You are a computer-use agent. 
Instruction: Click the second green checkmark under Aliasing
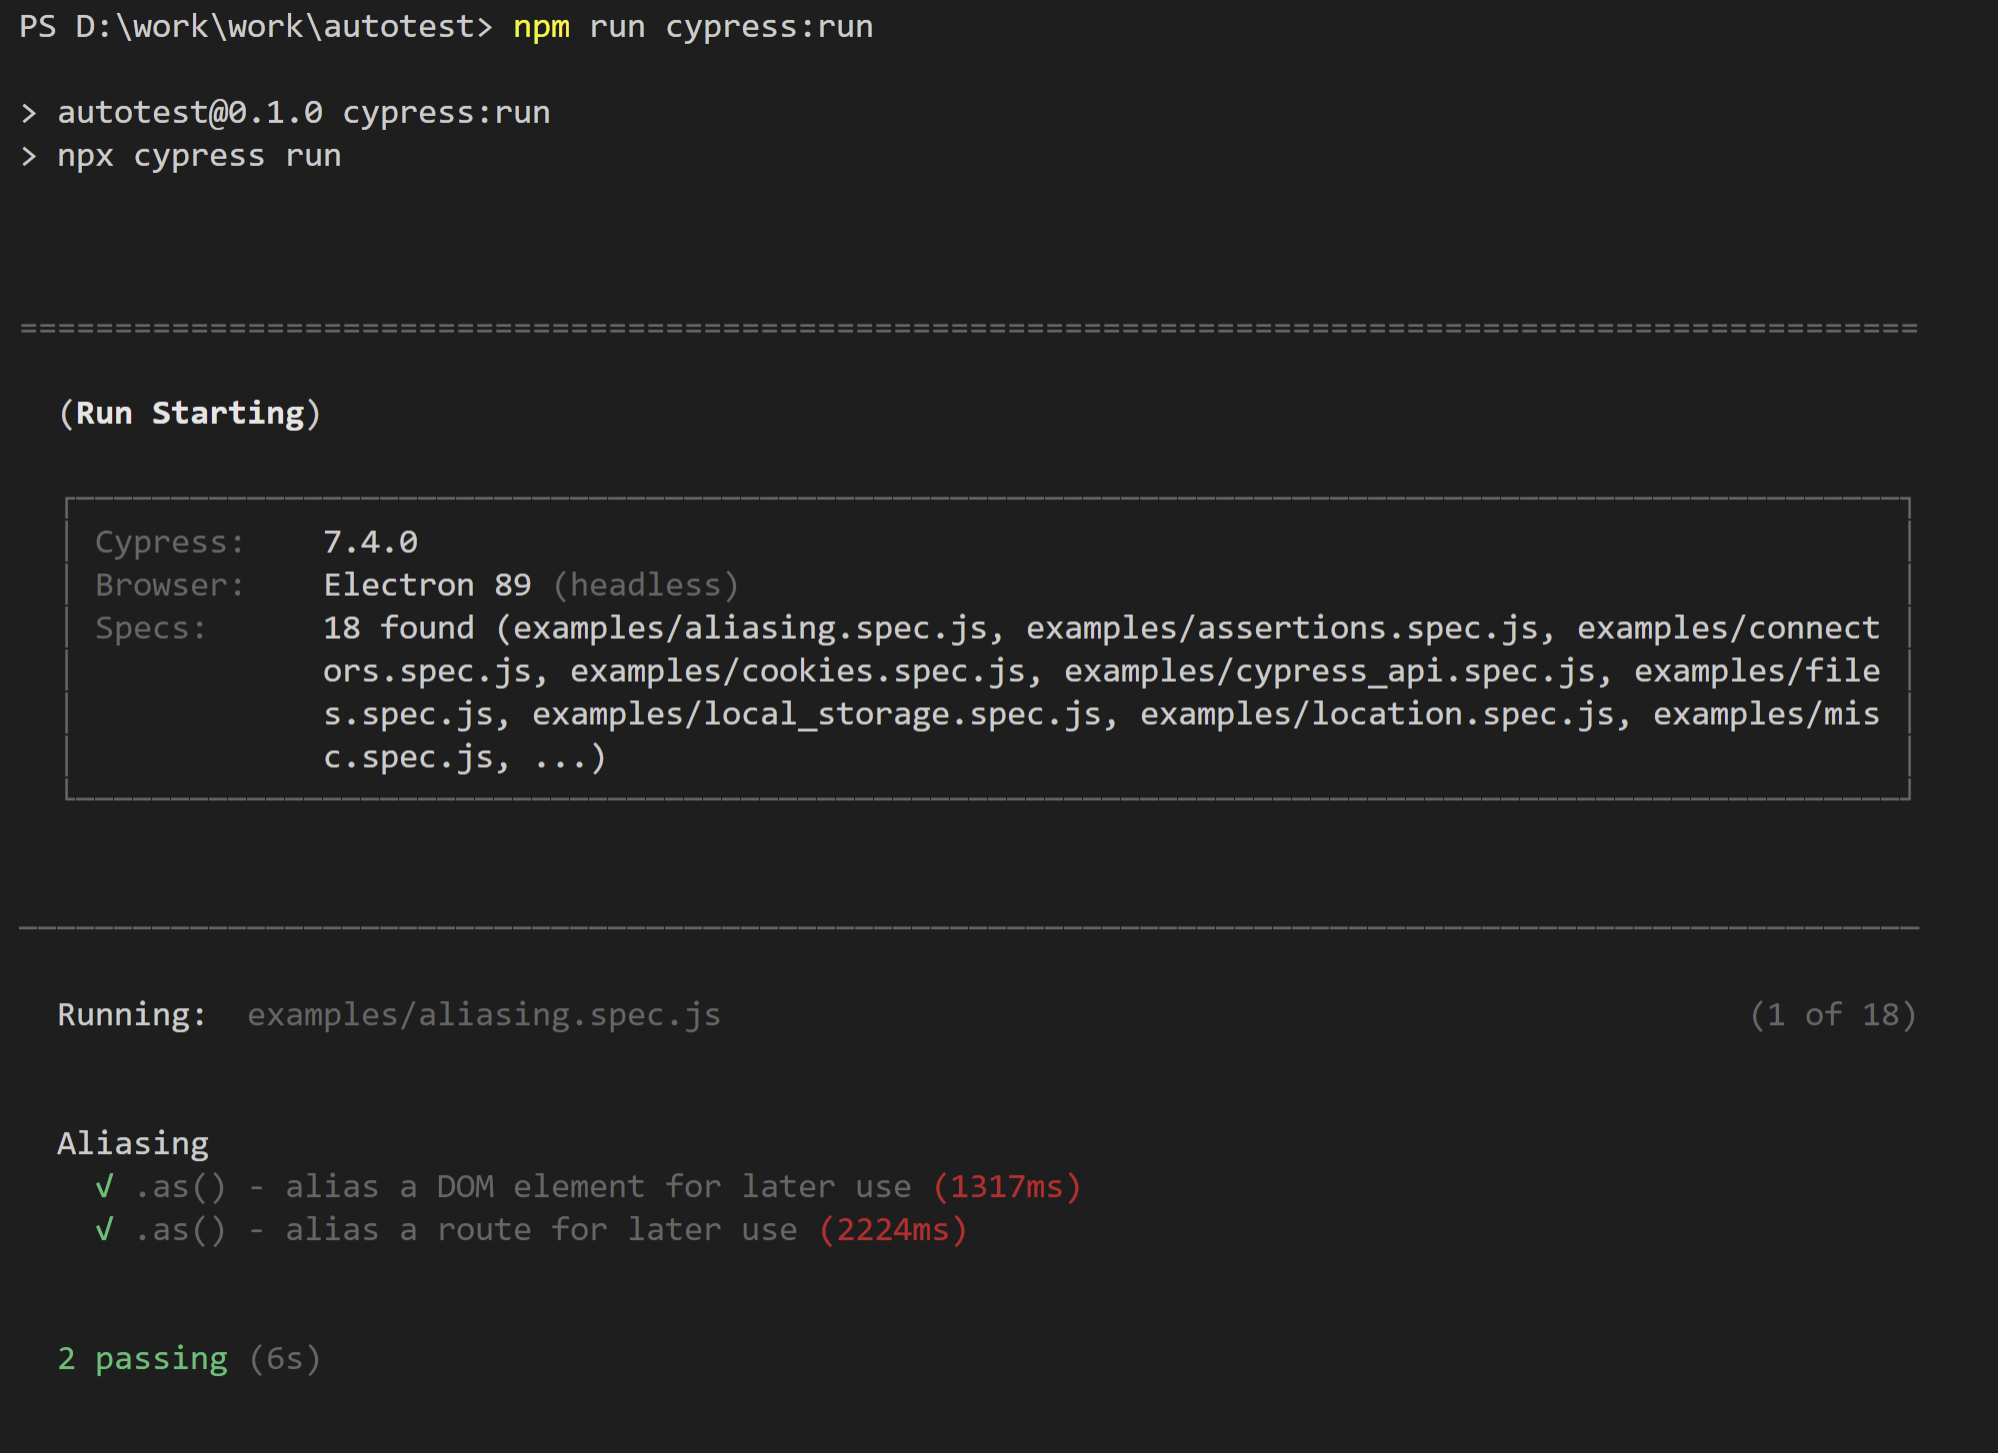(x=104, y=1230)
